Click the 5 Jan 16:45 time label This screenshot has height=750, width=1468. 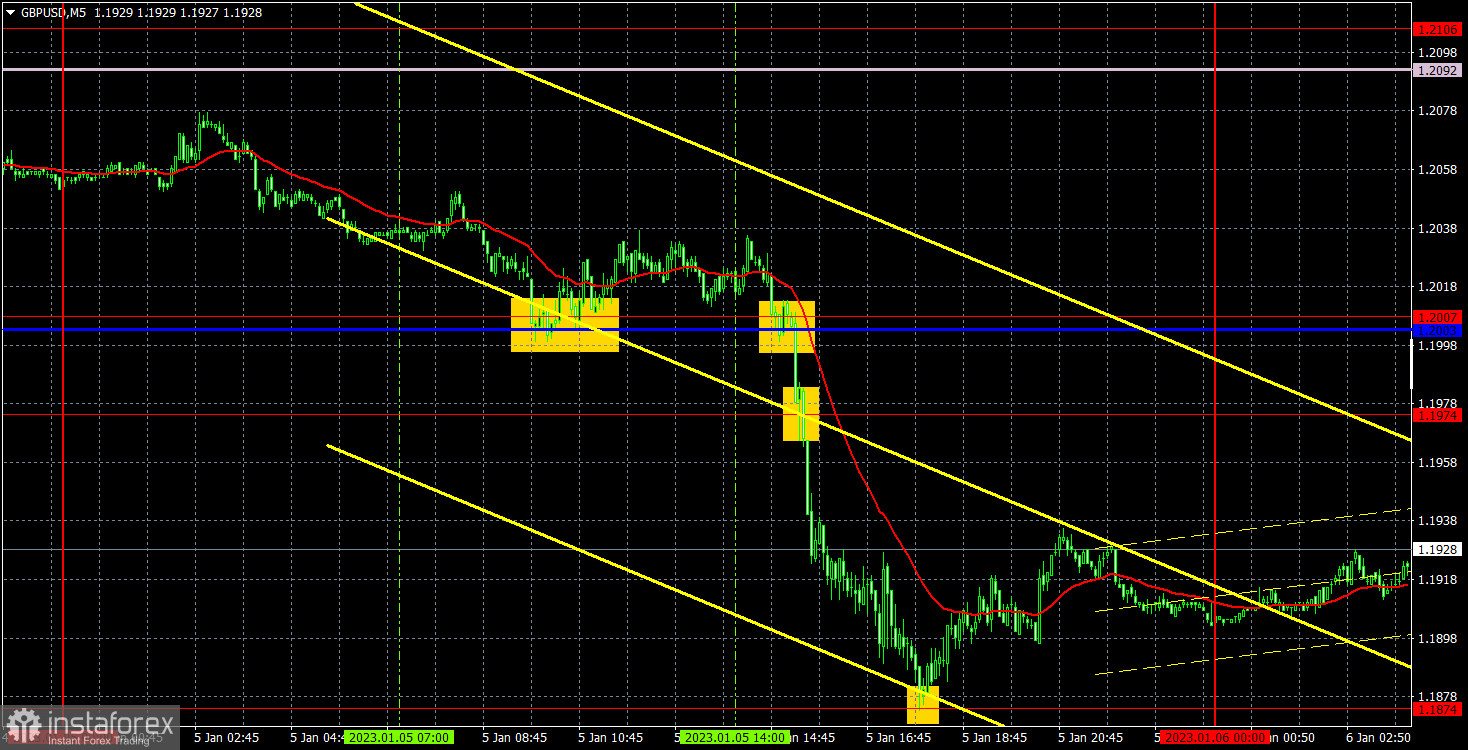coord(899,738)
